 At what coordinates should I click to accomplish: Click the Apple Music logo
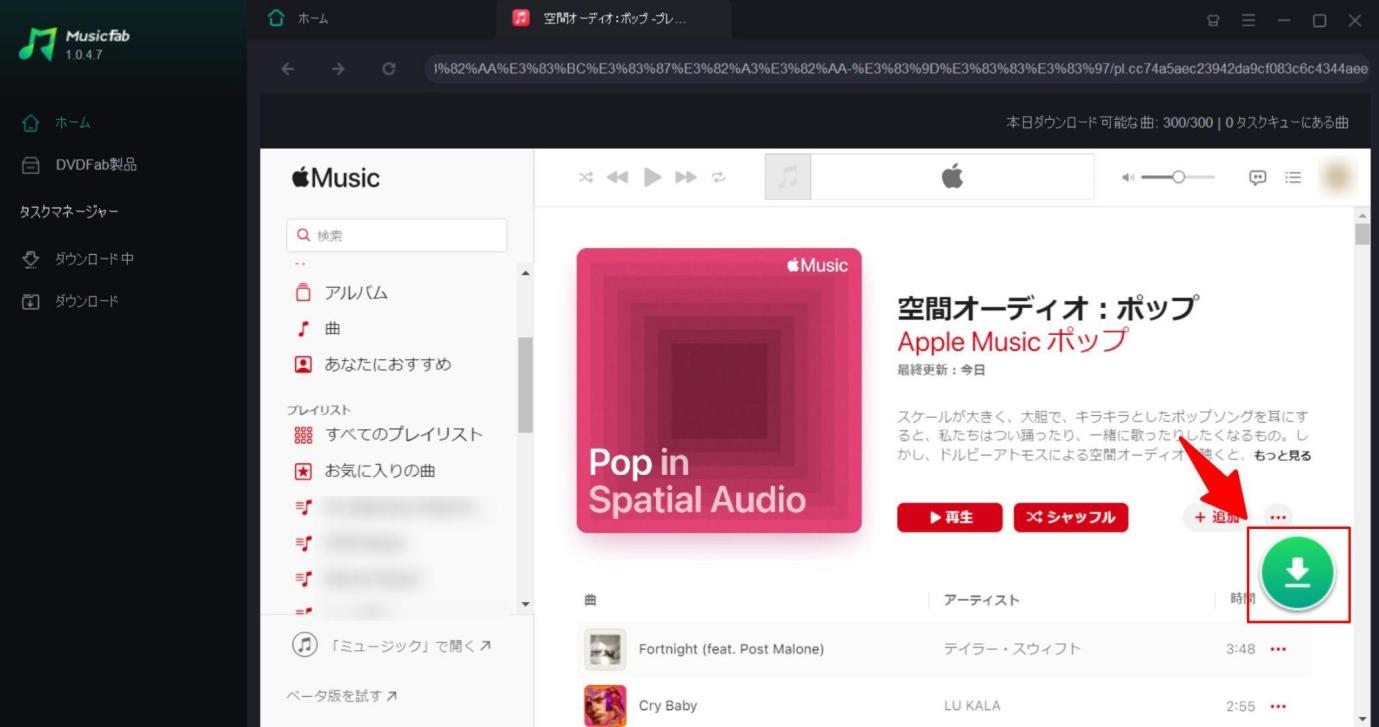[336, 178]
